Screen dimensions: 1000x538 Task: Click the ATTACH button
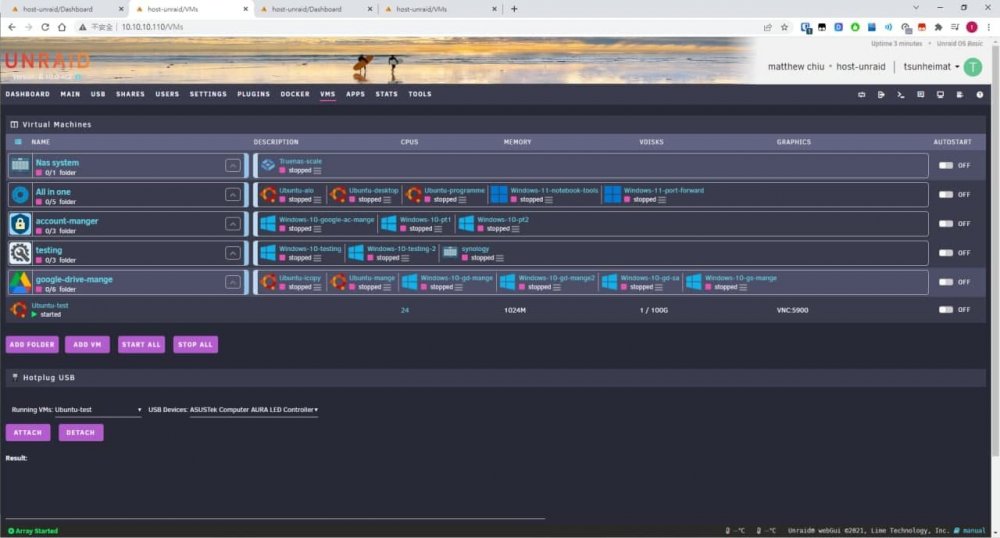[28, 432]
